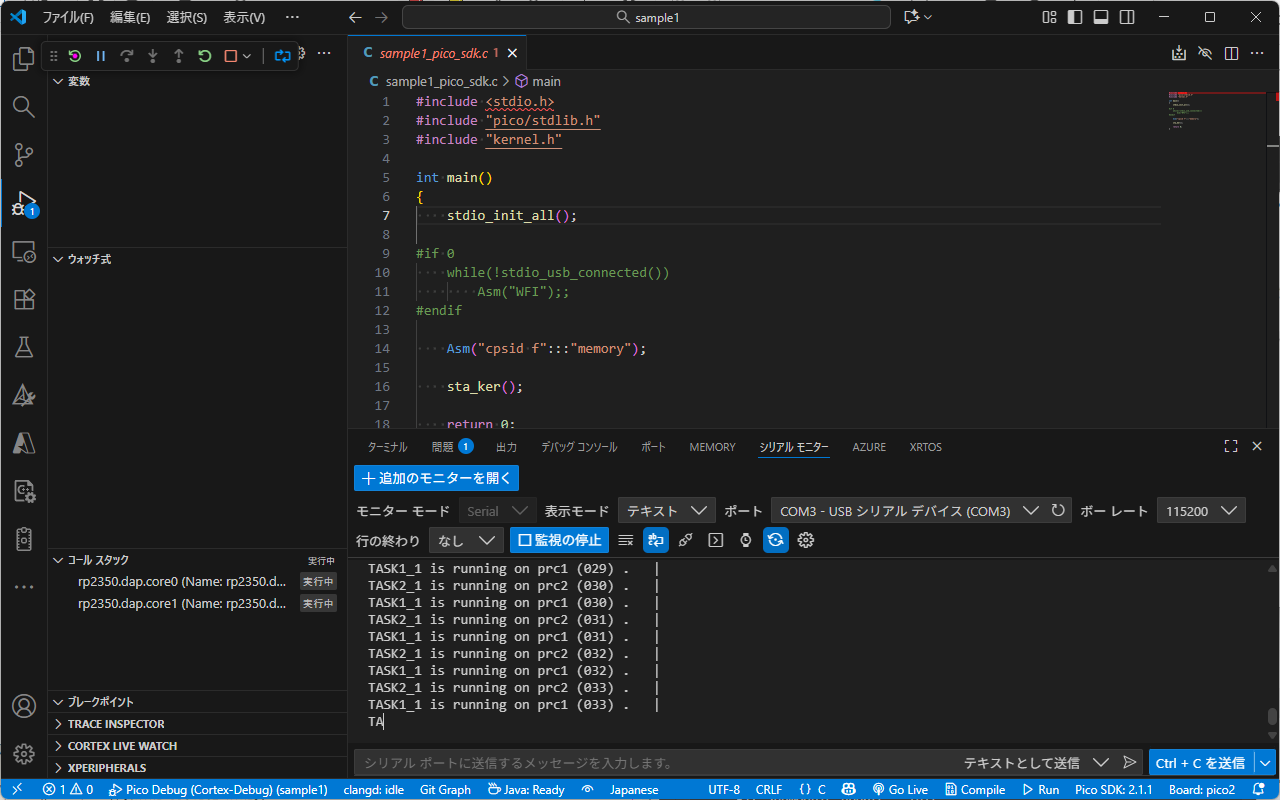The height and width of the screenshot is (800, 1280).
Task: Open the 表示モード テキスト dropdown
Action: click(x=666, y=511)
